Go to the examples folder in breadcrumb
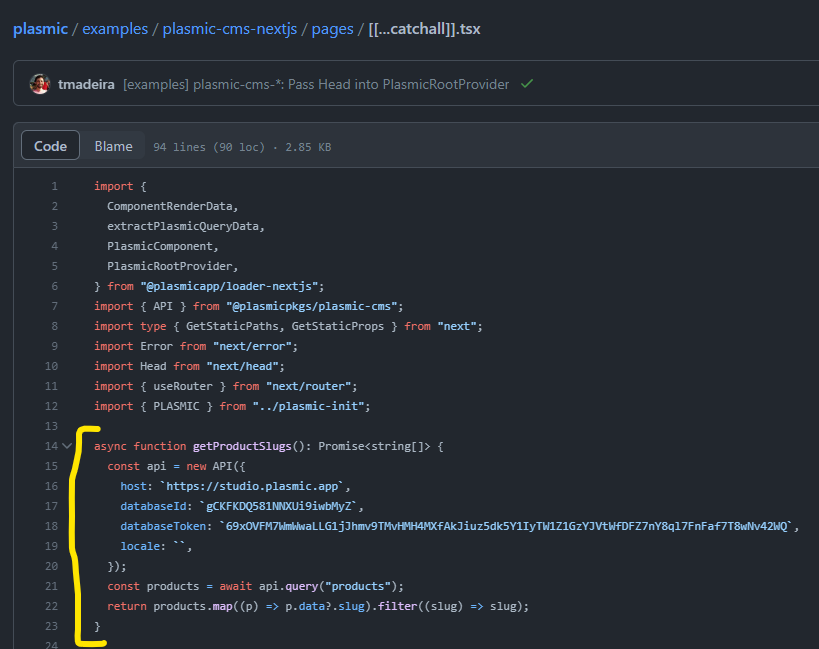This screenshot has height=649, width=819. pyautogui.click(x=115, y=29)
